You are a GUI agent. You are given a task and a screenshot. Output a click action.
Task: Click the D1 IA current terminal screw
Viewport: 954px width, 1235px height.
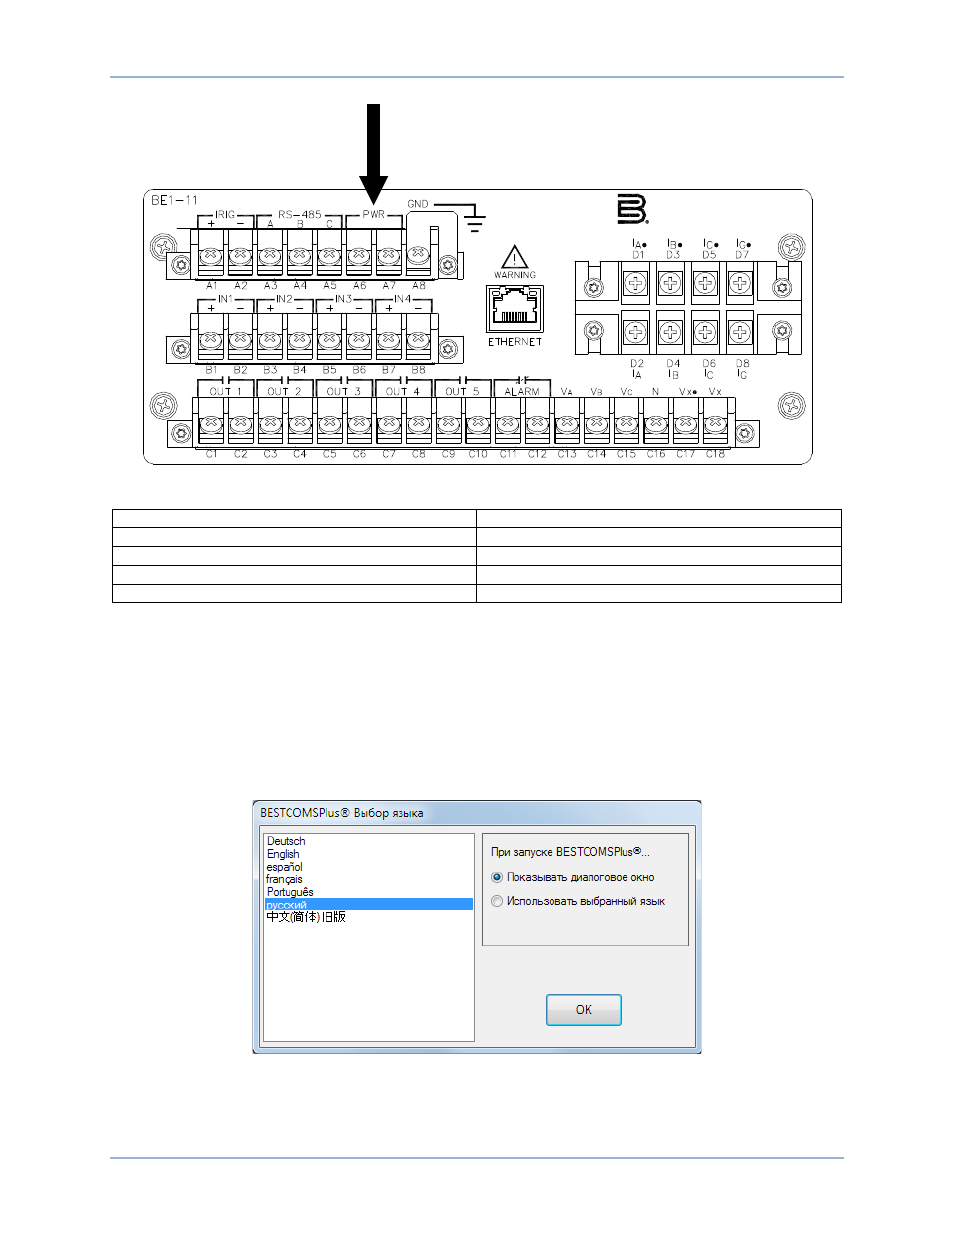click(636, 284)
